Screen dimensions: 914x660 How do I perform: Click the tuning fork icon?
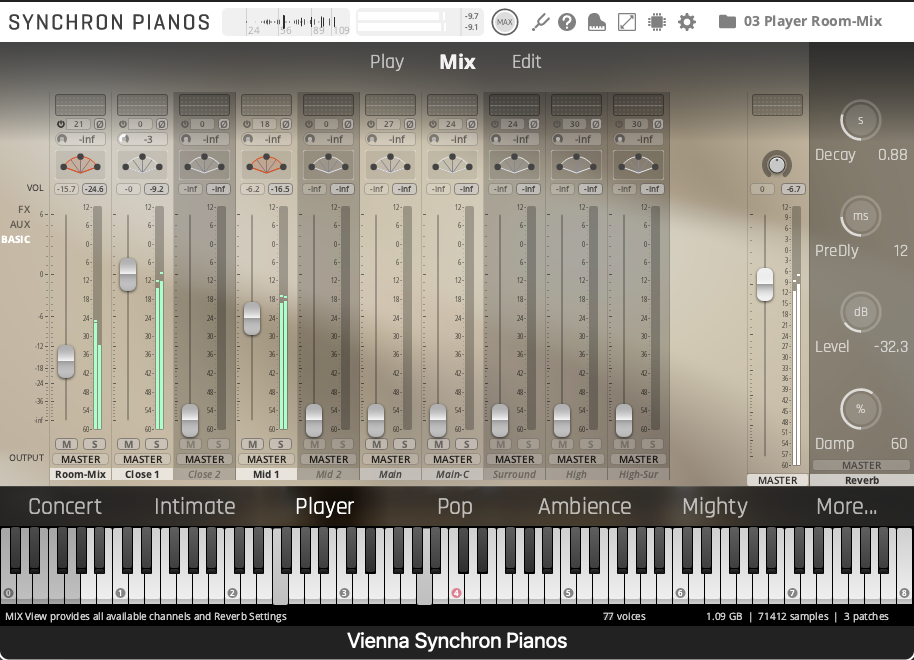coord(540,22)
